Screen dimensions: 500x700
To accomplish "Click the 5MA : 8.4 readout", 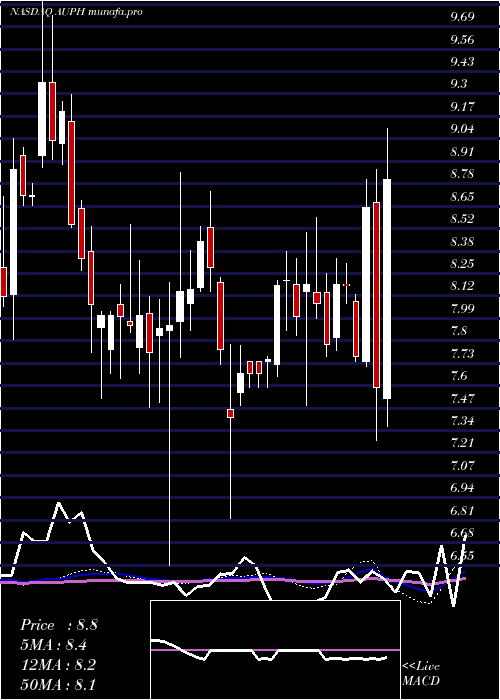I will (54, 645).
